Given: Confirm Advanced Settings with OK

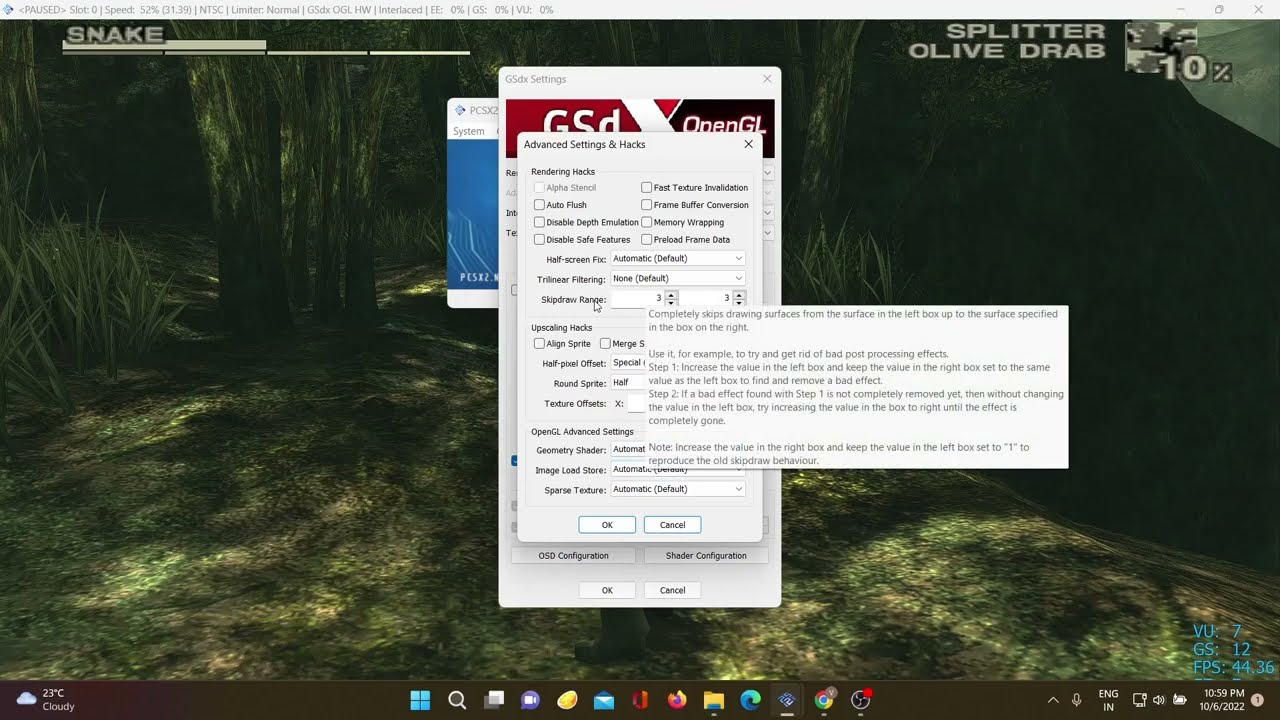Looking at the screenshot, I should (607, 525).
